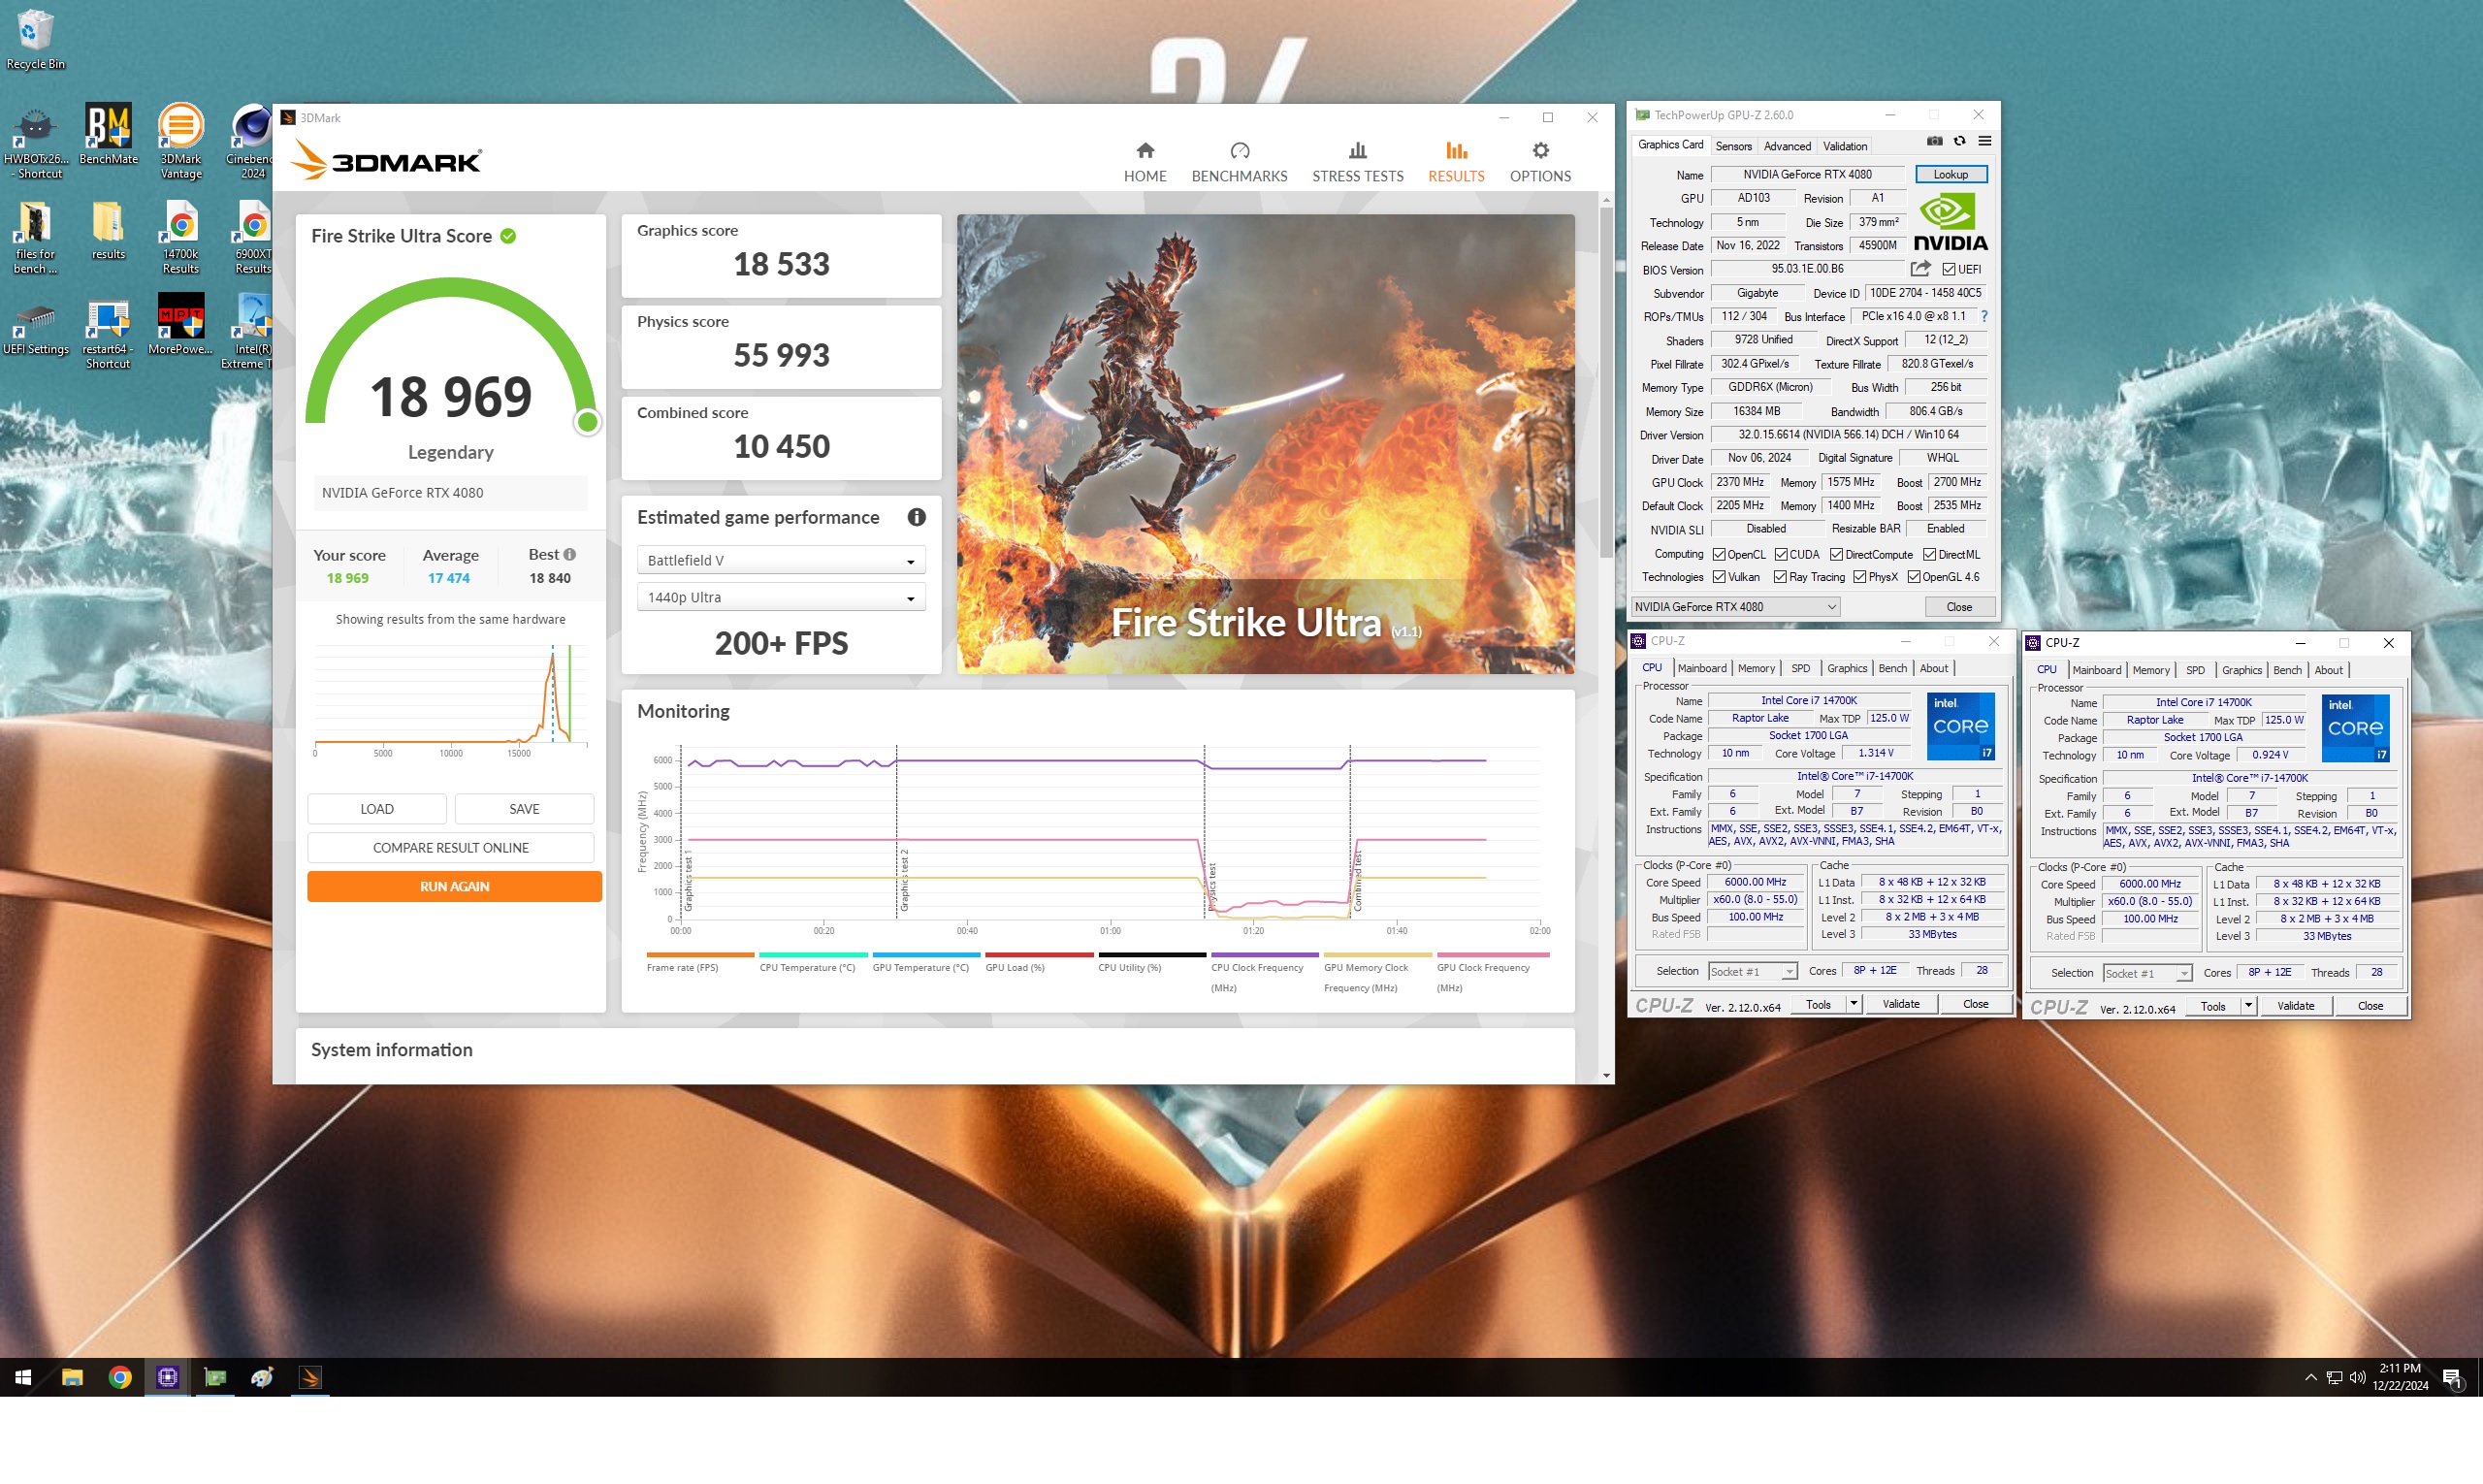Click the SAVE button in 3DMark
This screenshot has height=1484, width=2483.
click(x=524, y=809)
